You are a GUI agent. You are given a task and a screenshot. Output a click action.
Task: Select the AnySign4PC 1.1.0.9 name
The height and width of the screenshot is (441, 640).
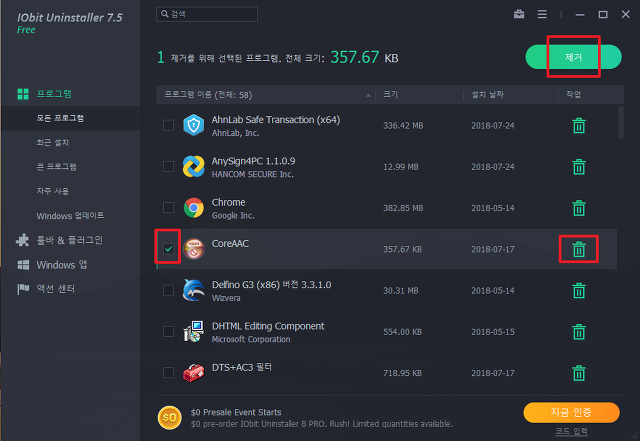253,161
